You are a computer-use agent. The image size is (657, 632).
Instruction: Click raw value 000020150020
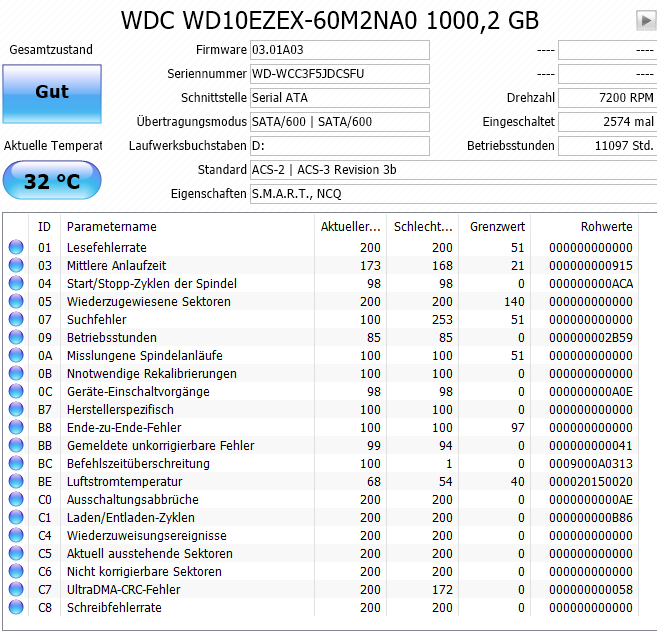coord(591,482)
